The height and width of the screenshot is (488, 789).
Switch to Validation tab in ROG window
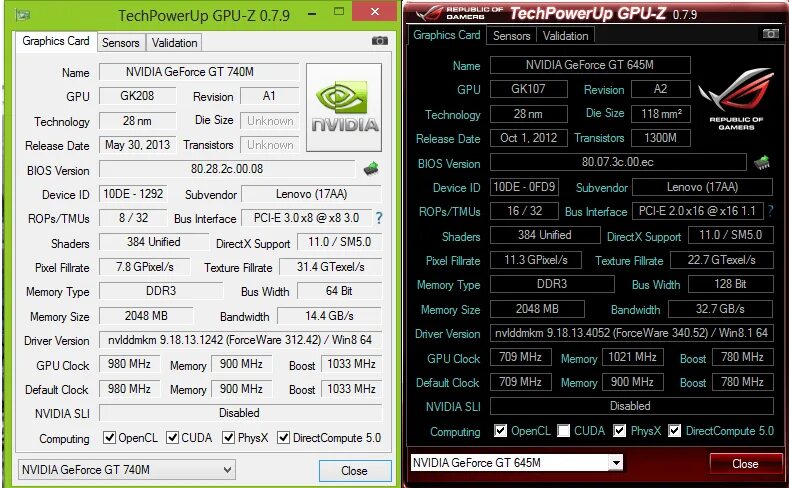pyautogui.click(x=566, y=36)
